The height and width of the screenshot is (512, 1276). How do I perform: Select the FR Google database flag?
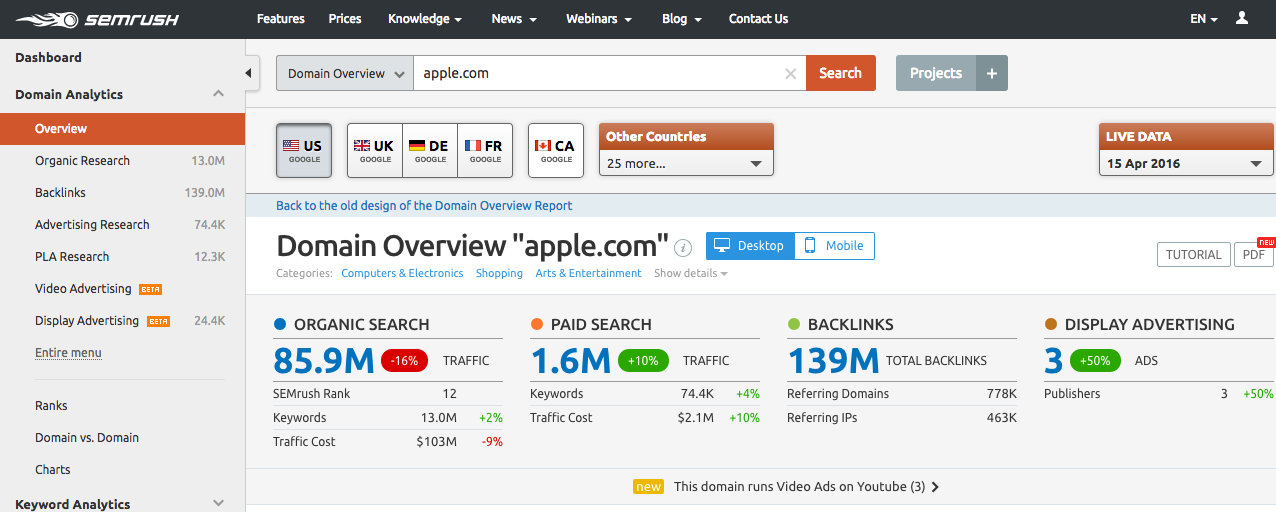coord(485,150)
